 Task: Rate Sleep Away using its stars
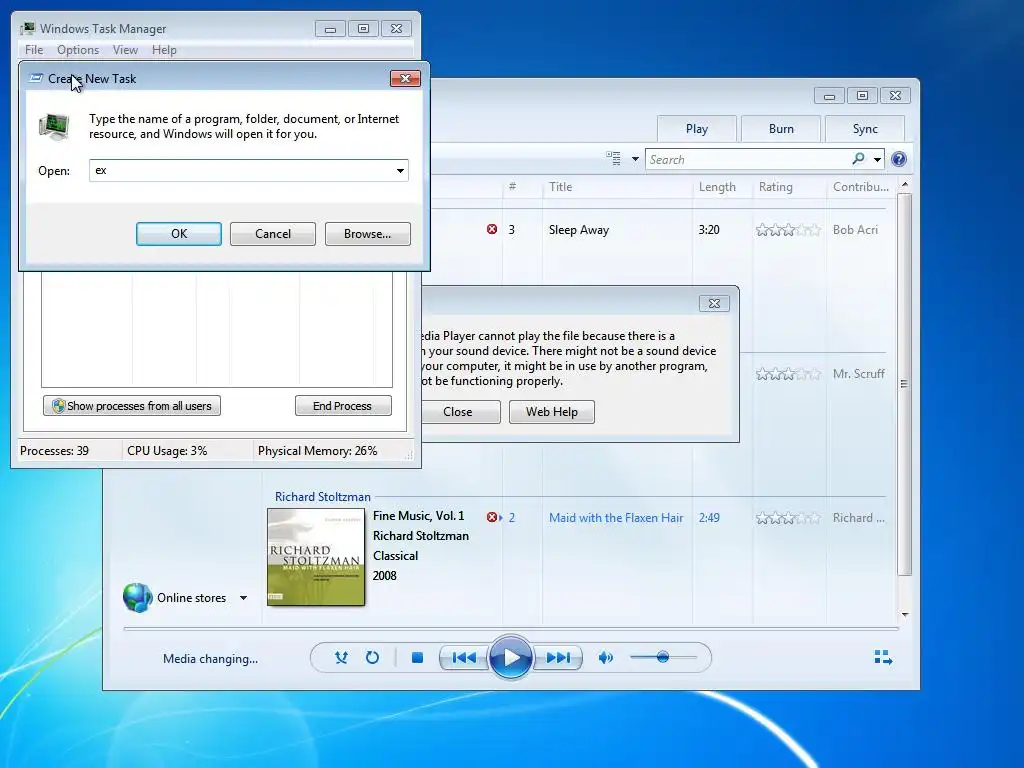[x=788, y=230]
